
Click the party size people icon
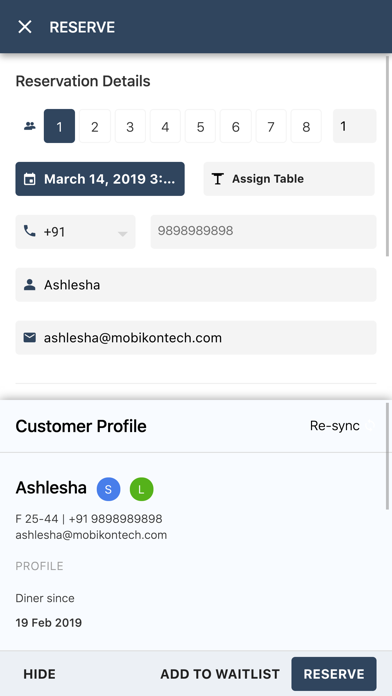30,126
